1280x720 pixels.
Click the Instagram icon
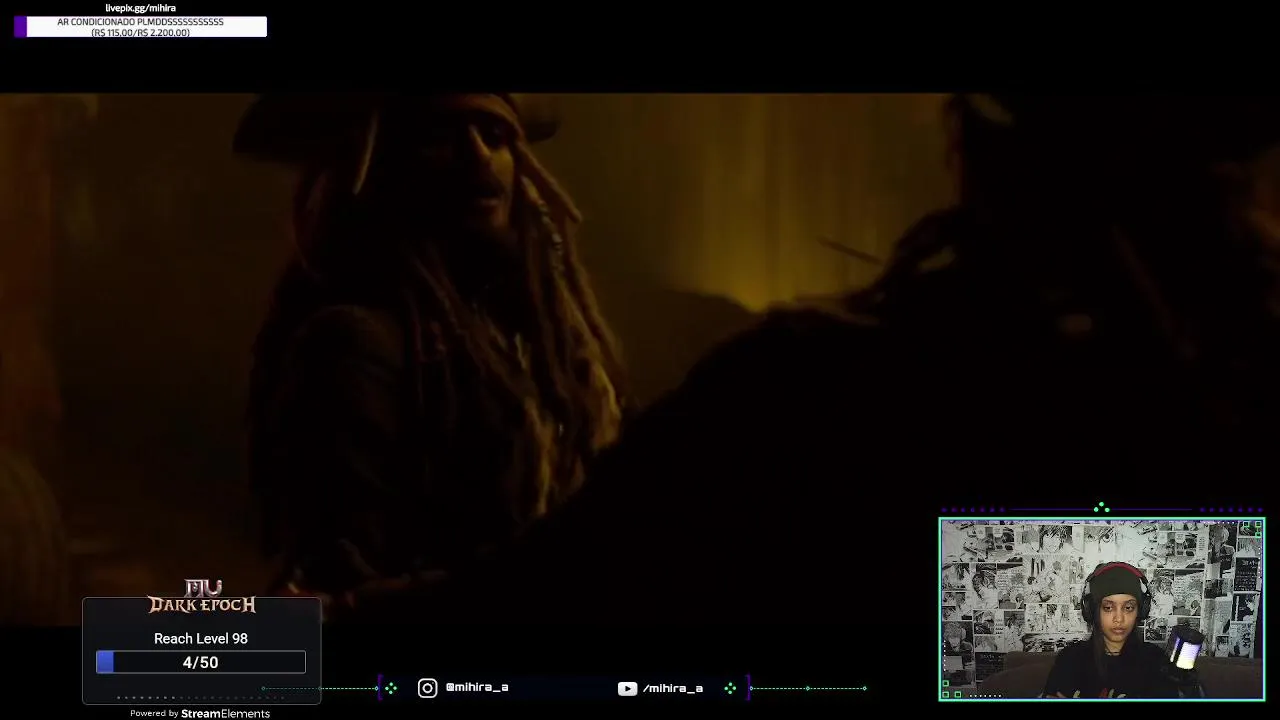pyautogui.click(x=427, y=688)
